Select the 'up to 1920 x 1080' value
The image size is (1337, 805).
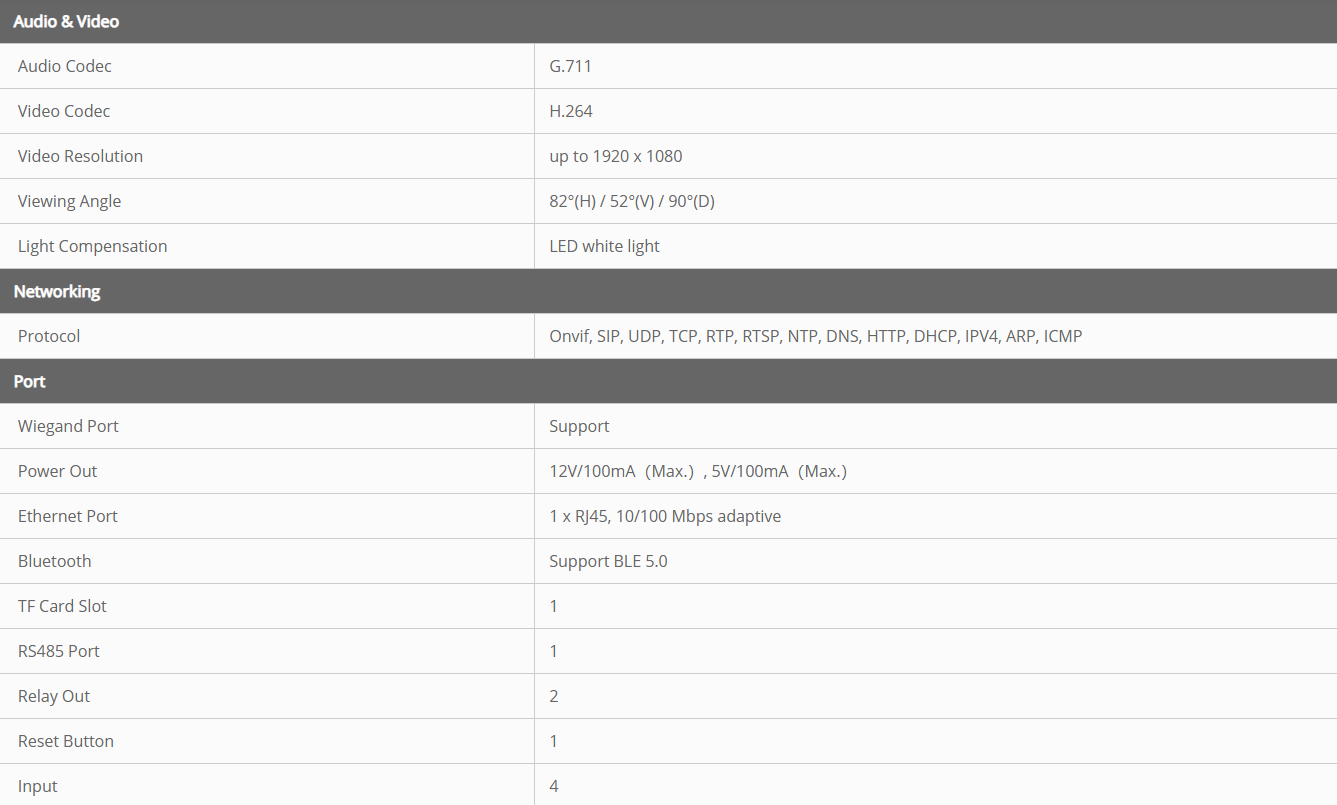click(x=616, y=156)
